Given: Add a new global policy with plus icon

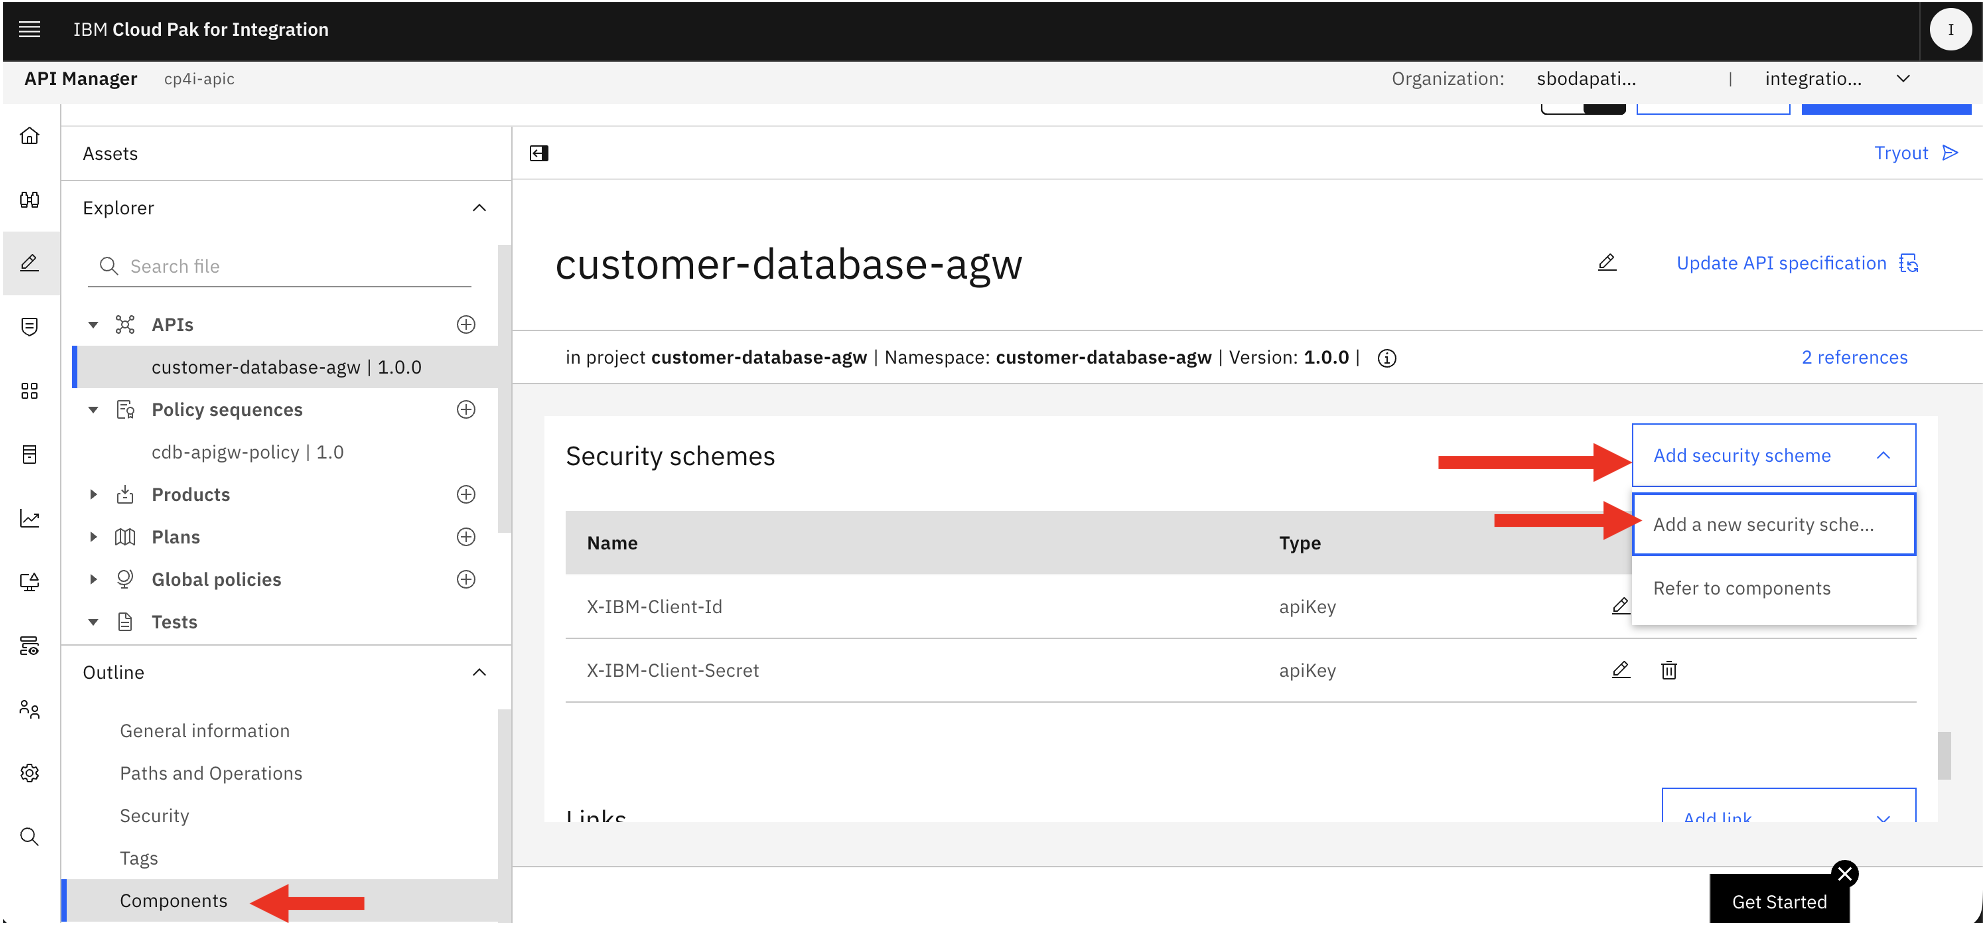Looking at the screenshot, I should click(466, 579).
